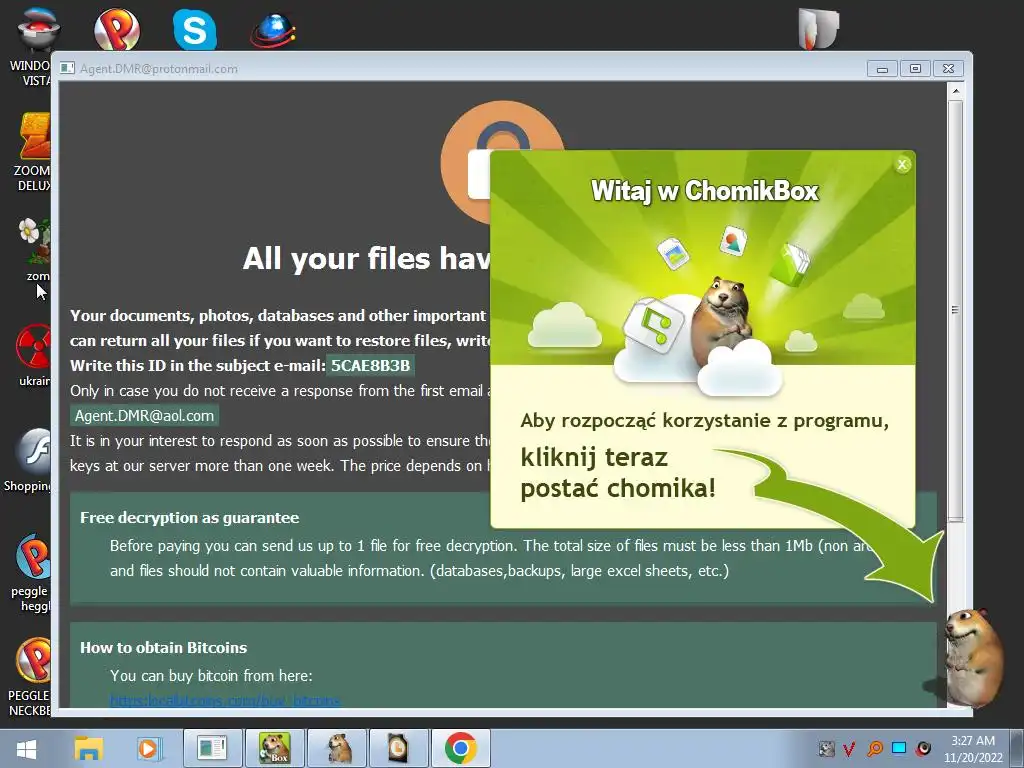1024x768 pixels.
Task: Click the round speaker tray icon
Action: 923,748
